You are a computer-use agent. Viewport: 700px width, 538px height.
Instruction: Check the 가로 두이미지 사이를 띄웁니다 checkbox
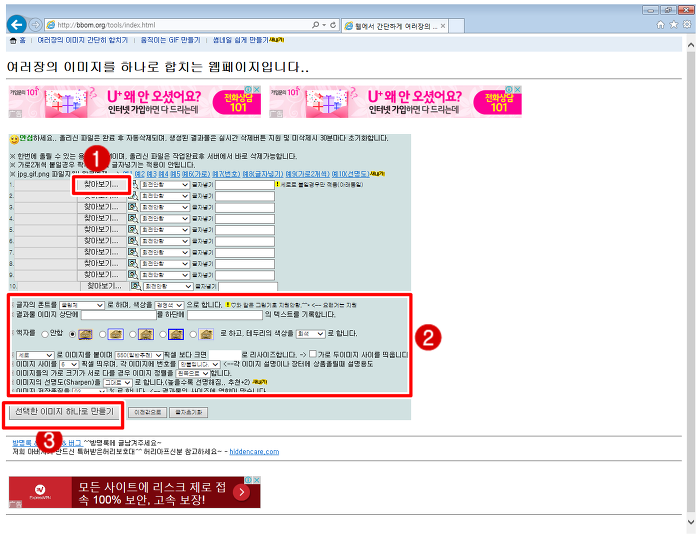[313, 354]
